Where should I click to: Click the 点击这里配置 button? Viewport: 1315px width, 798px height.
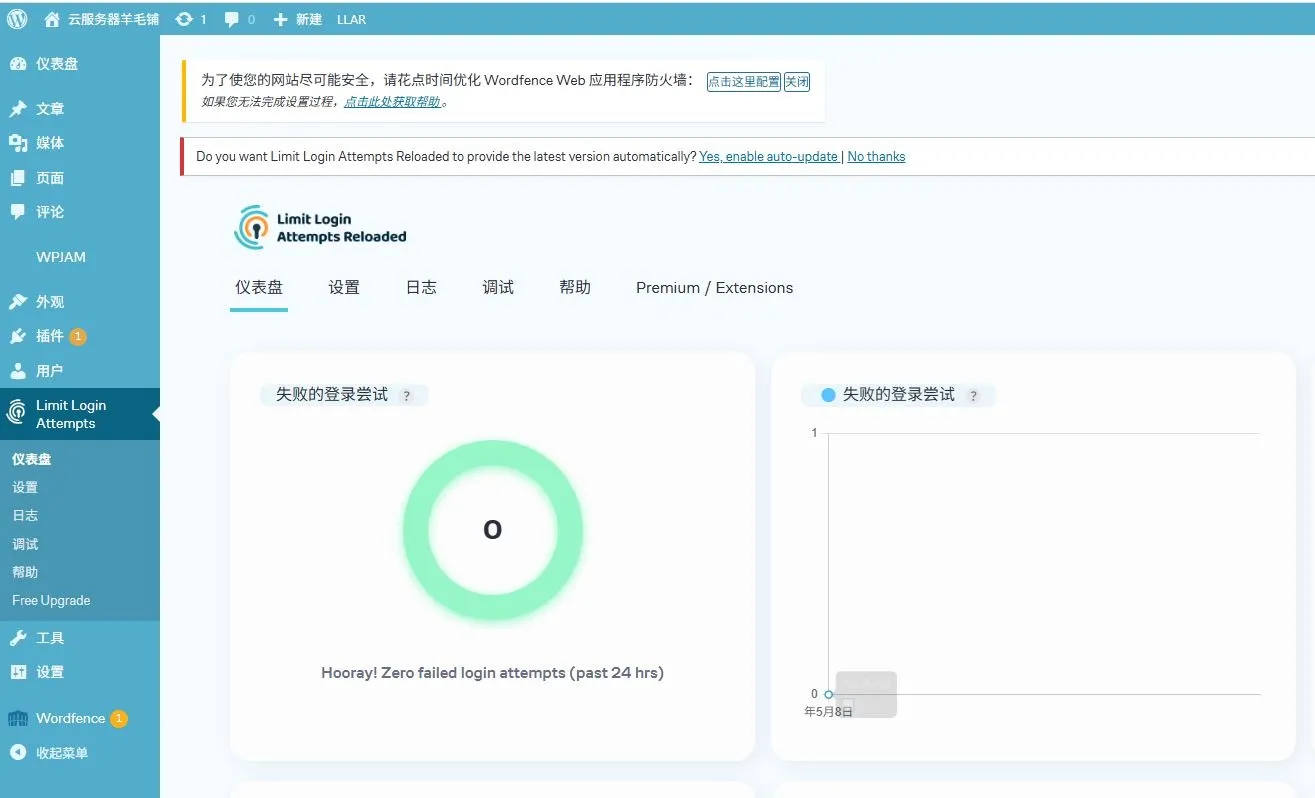coord(744,82)
